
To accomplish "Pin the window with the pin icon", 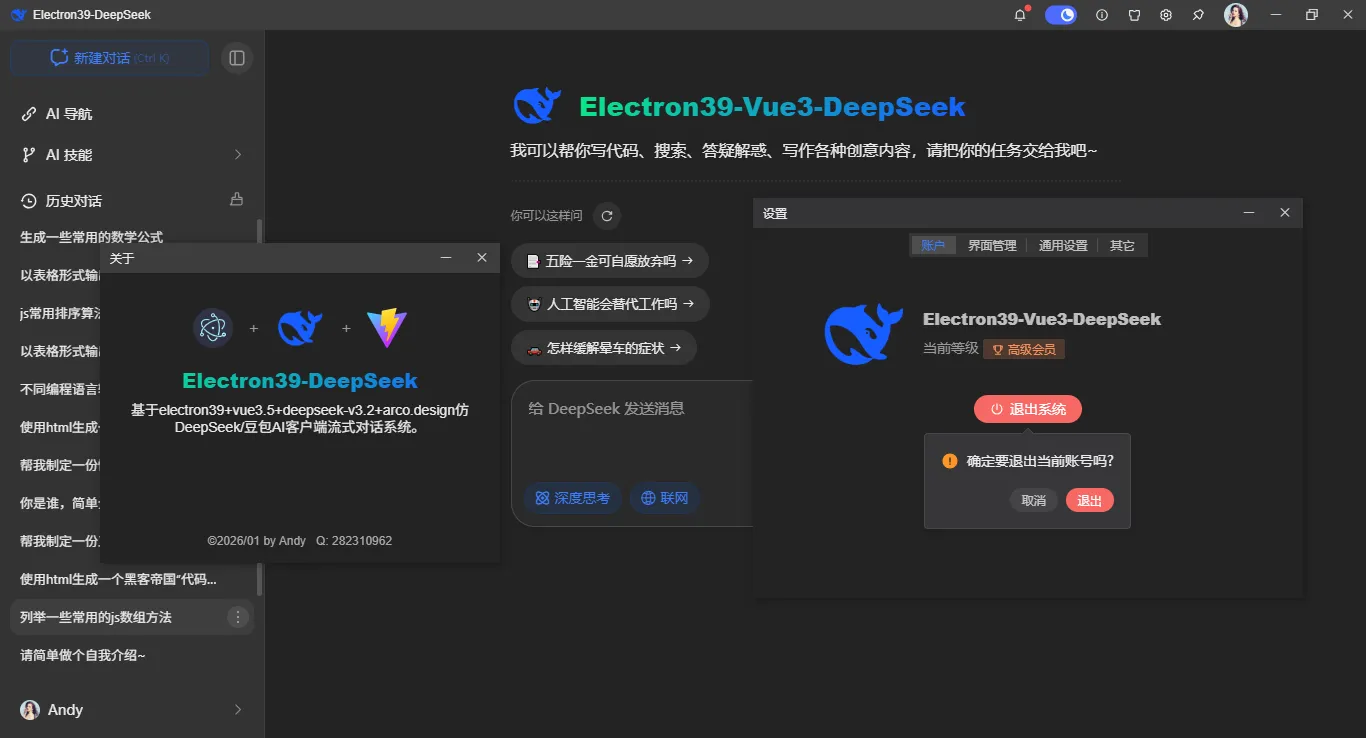I will point(1197,15).
